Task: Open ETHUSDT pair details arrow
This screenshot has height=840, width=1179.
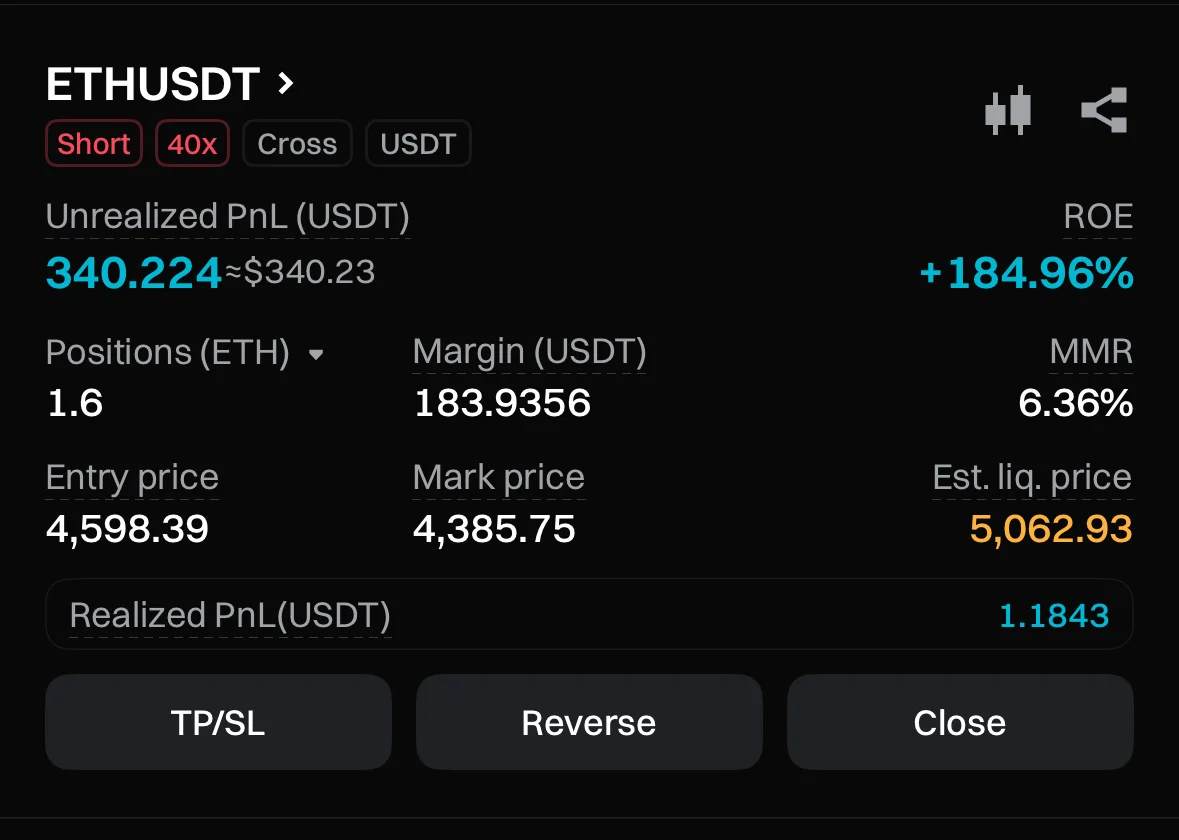Action: [x=286, y=83]
